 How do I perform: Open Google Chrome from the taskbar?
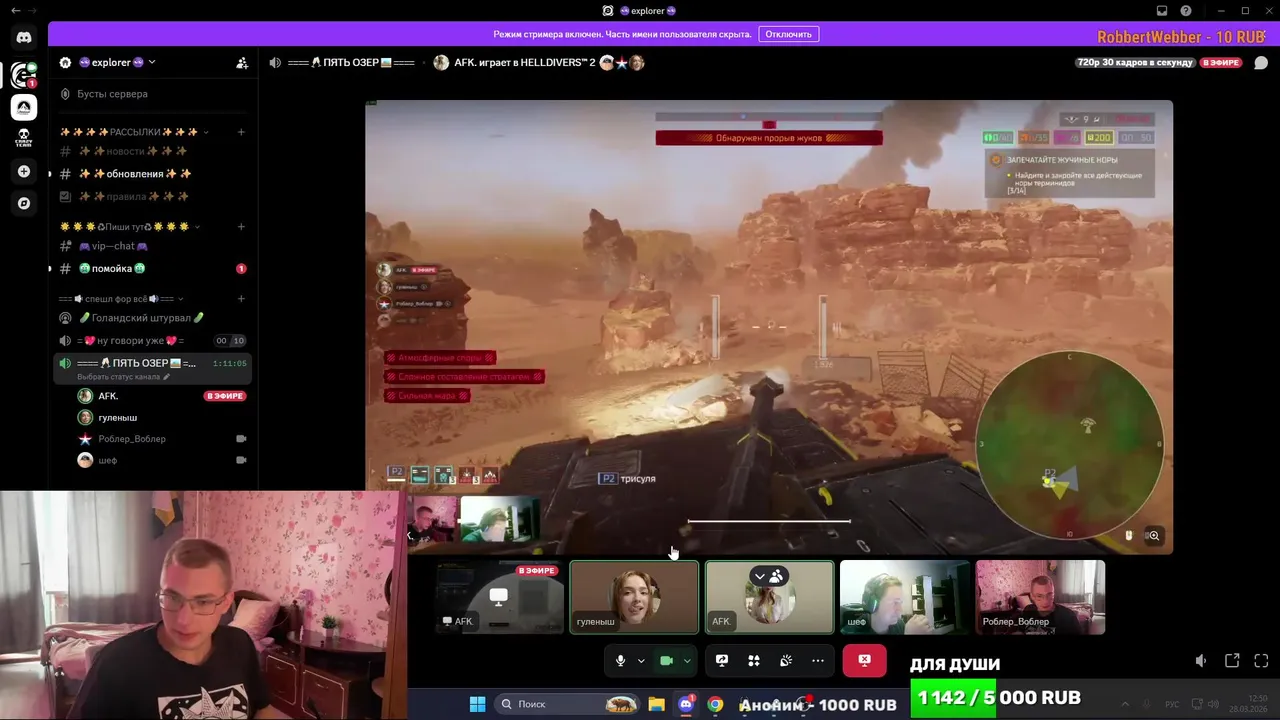pyautogui.click(x=715, y=704)
